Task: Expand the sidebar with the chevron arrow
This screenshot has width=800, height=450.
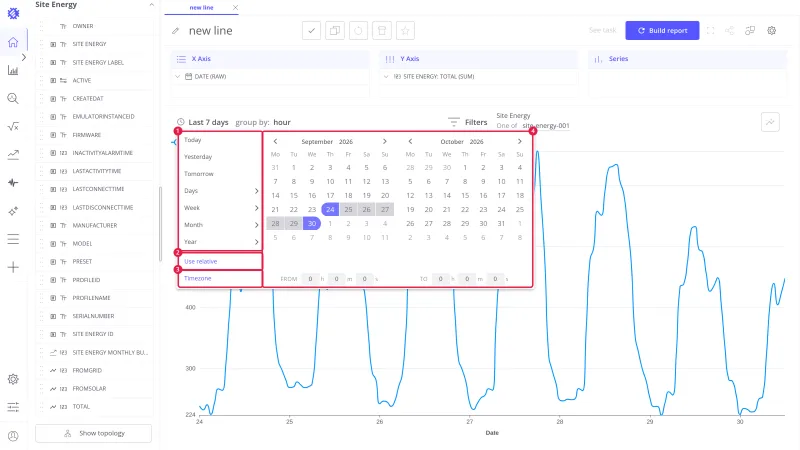Action: 23,57
